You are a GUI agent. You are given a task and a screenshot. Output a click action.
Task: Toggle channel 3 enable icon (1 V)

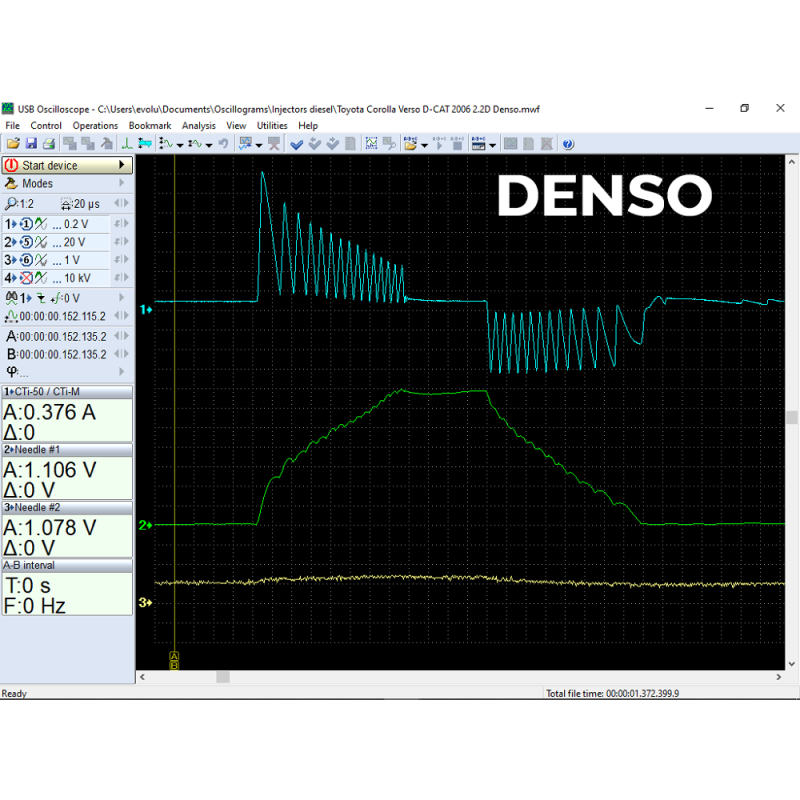(x=27, y=260)
